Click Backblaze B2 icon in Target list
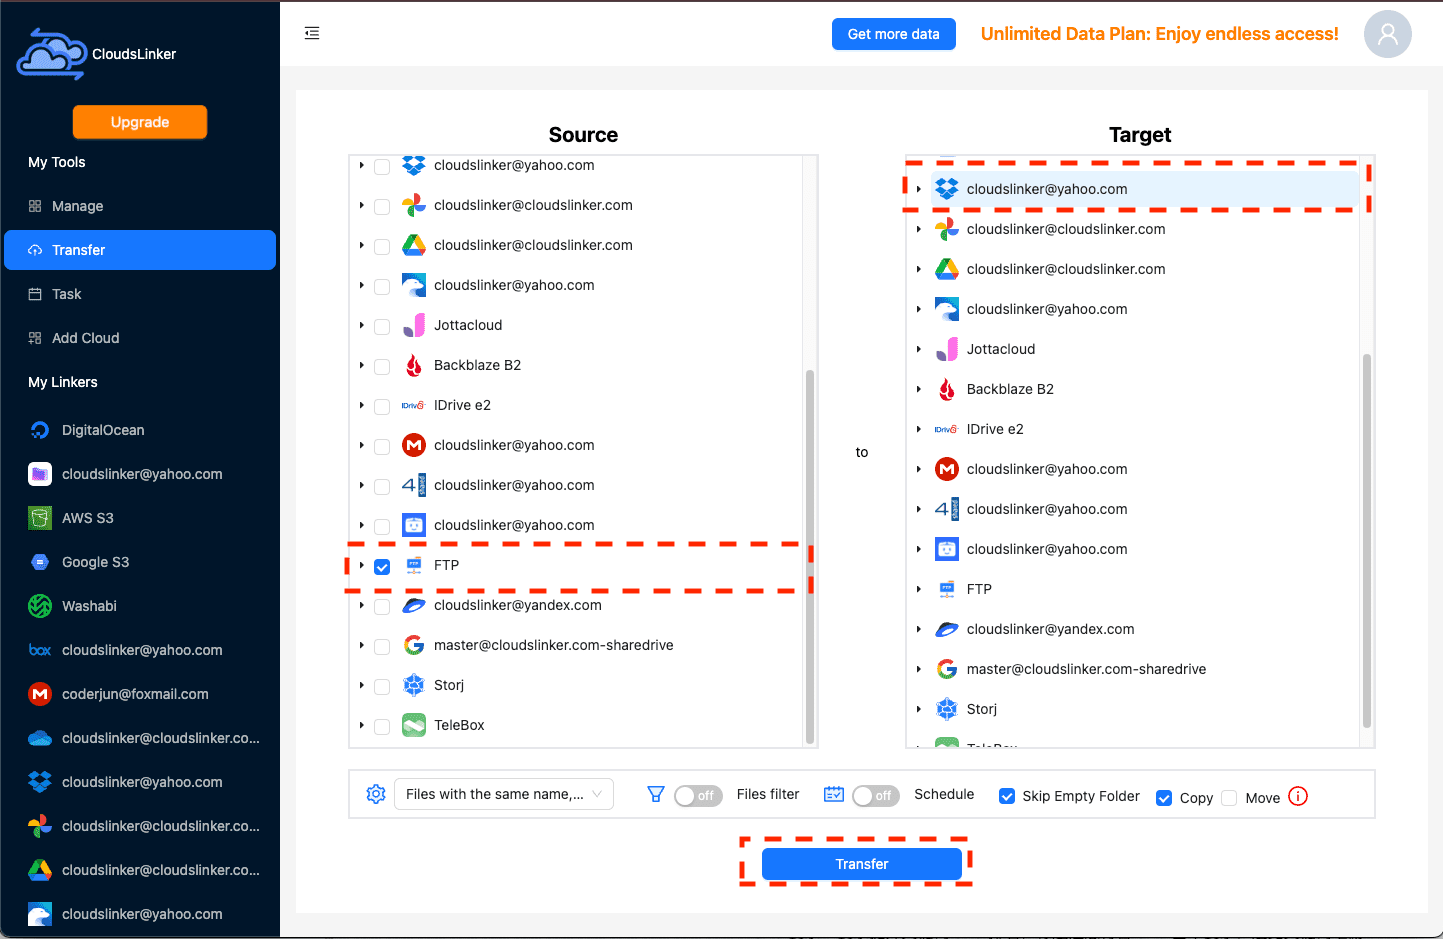1443x939 pixels. [x=947, y=389]
